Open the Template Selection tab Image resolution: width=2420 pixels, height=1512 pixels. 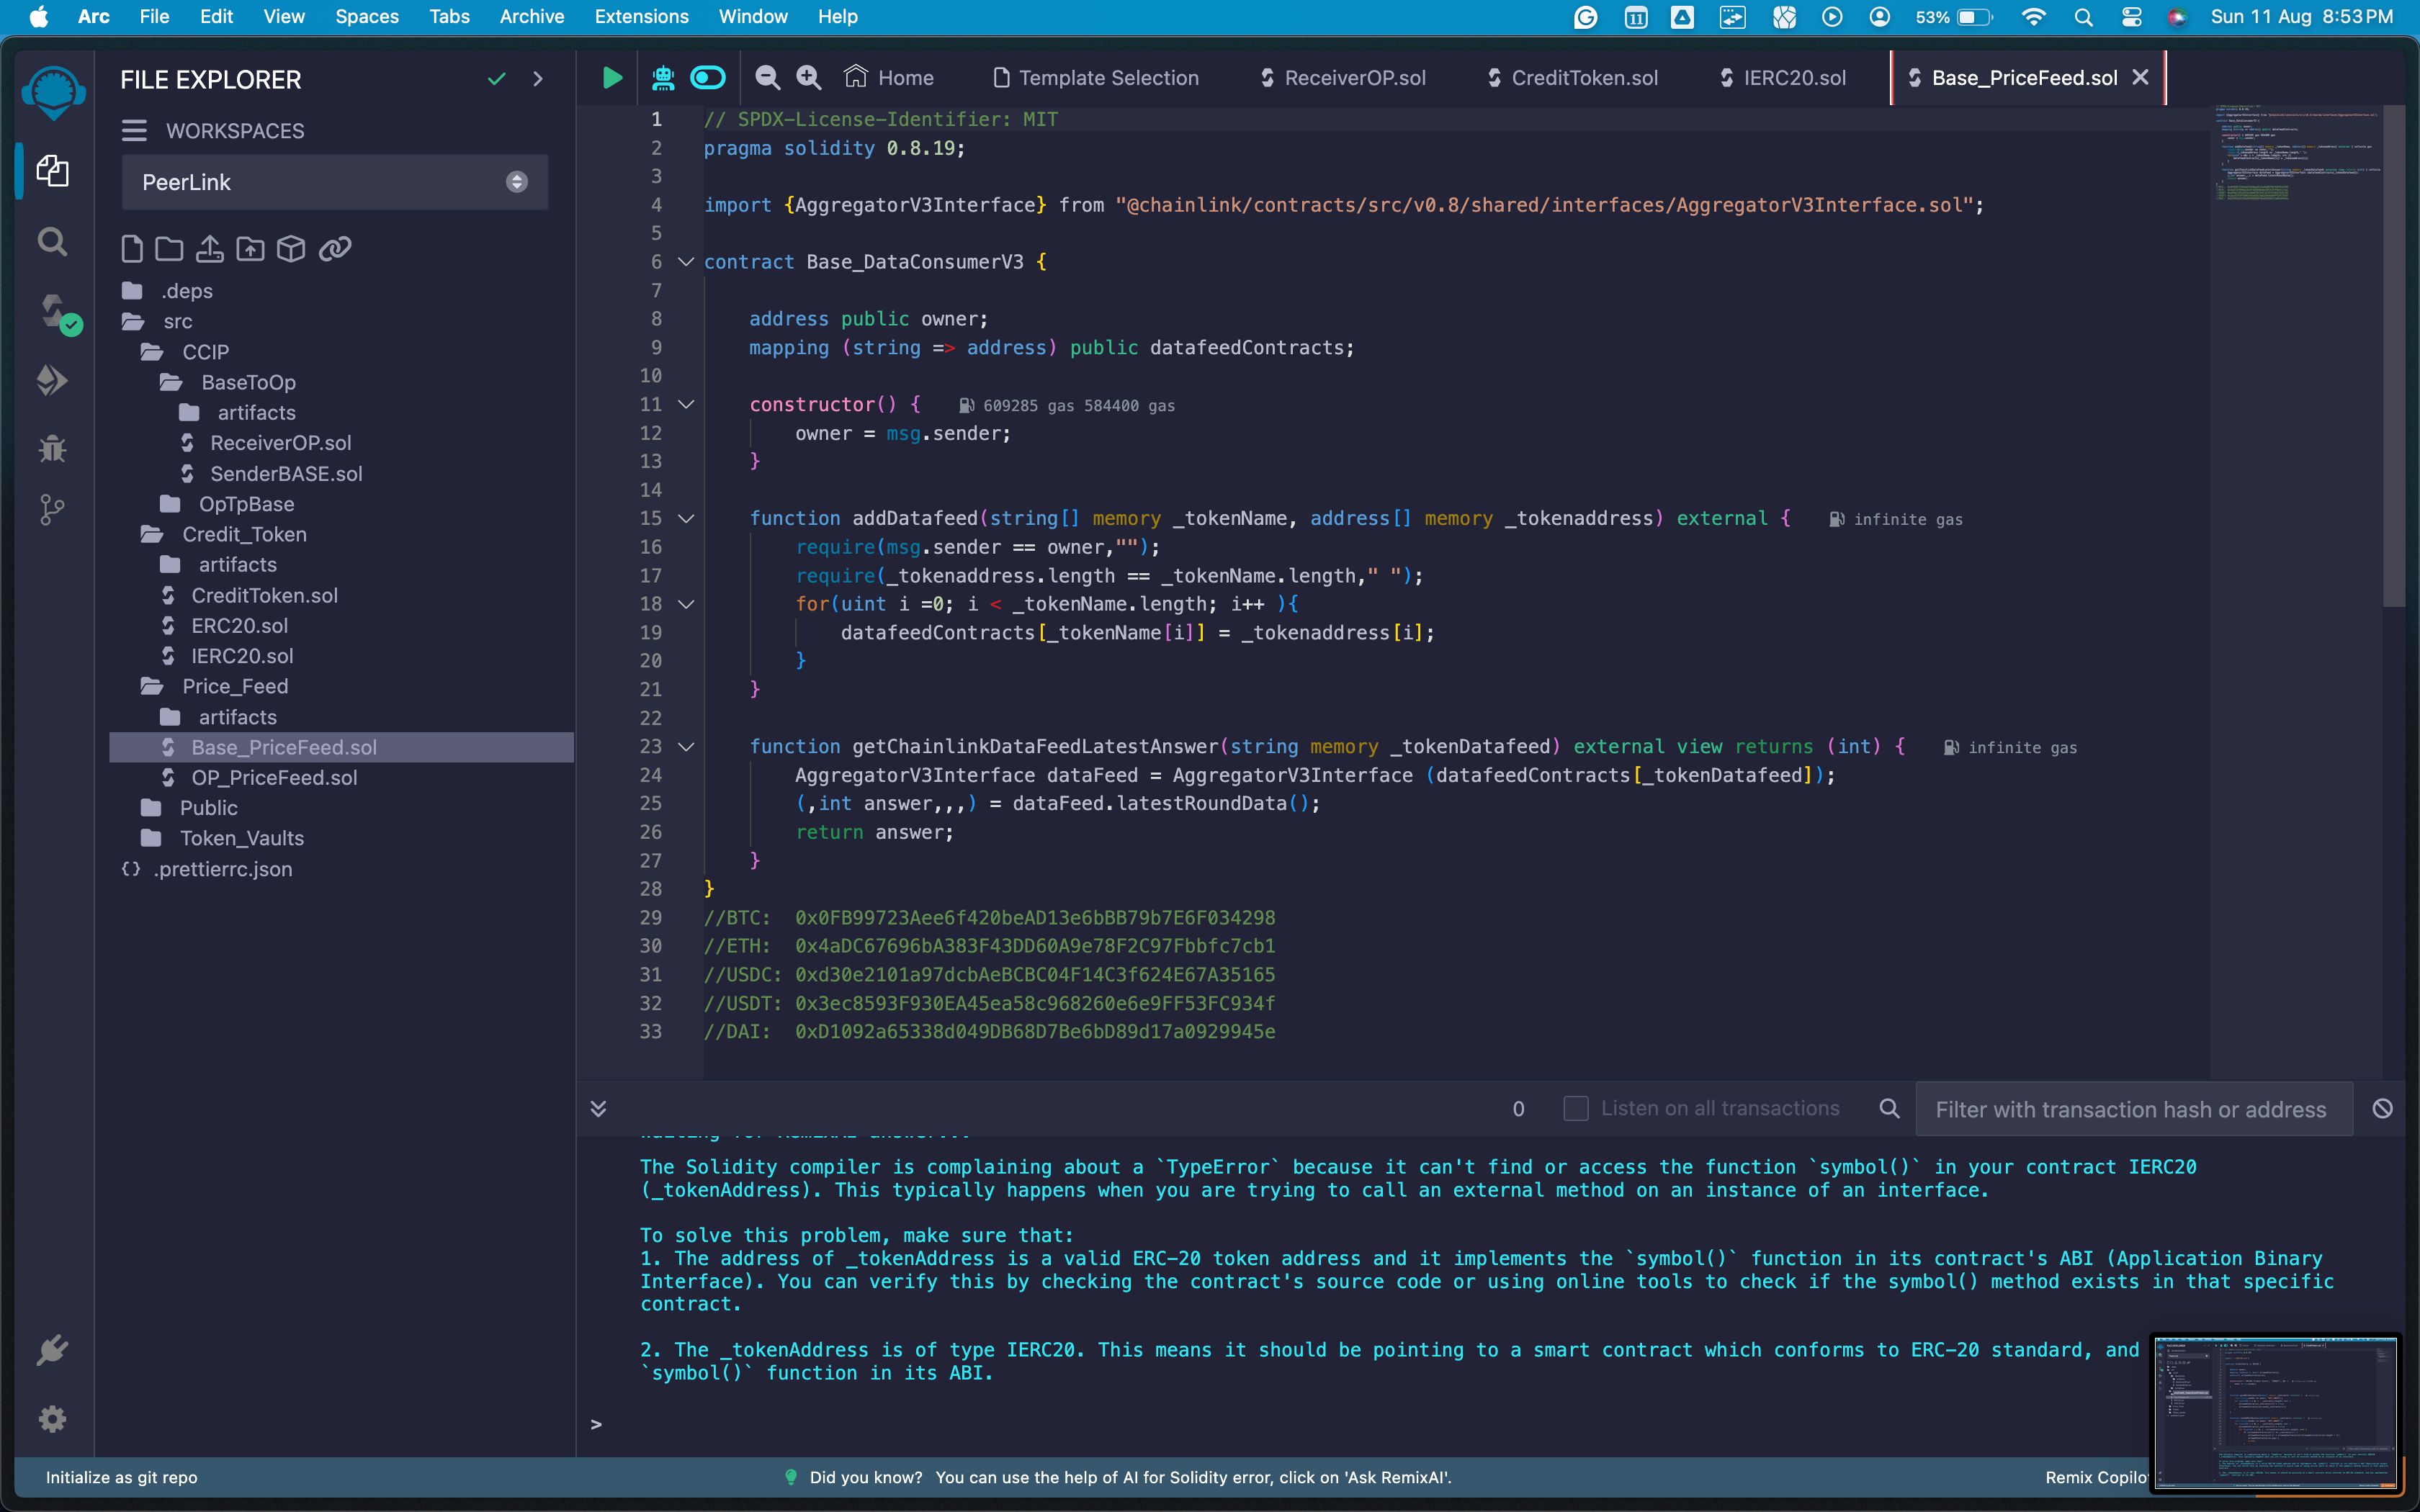click(x=1108, y=76)
